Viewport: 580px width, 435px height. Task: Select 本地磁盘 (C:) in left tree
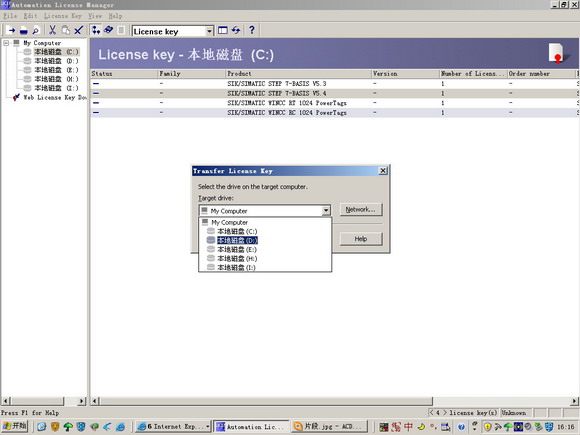coord(57,52)
